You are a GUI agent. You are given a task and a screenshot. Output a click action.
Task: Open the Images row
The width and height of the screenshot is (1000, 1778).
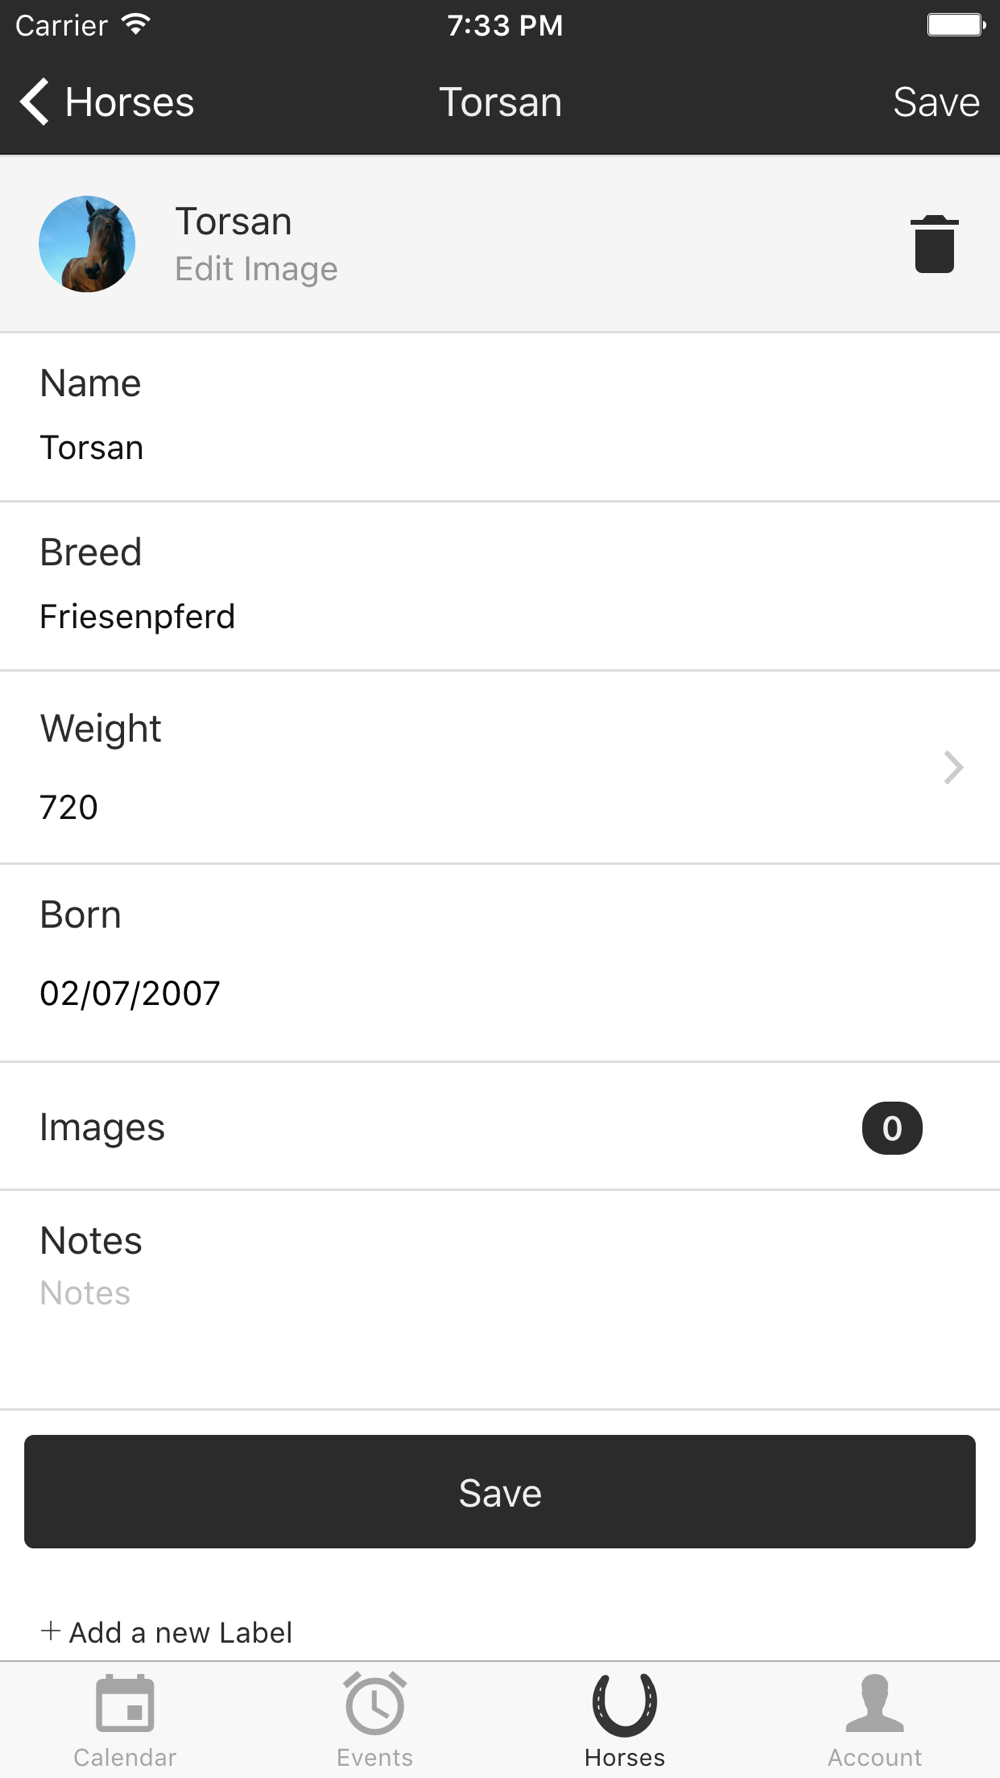[x=400, y=1128]
